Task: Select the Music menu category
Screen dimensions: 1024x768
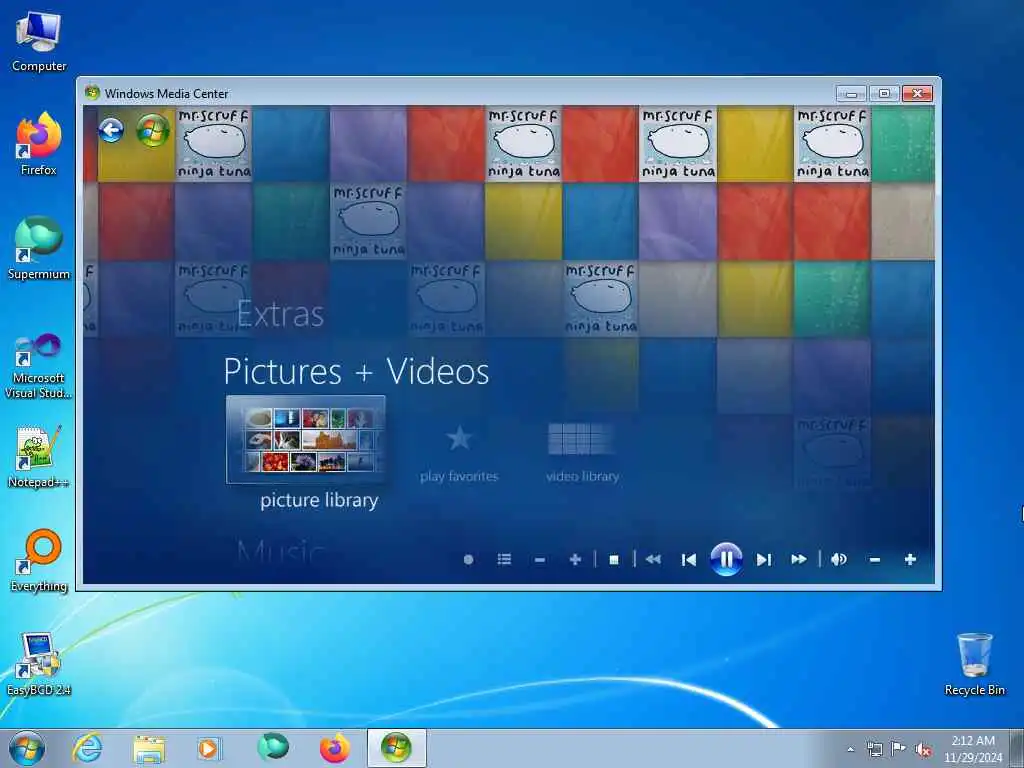Action: click(x=281, y=554)
